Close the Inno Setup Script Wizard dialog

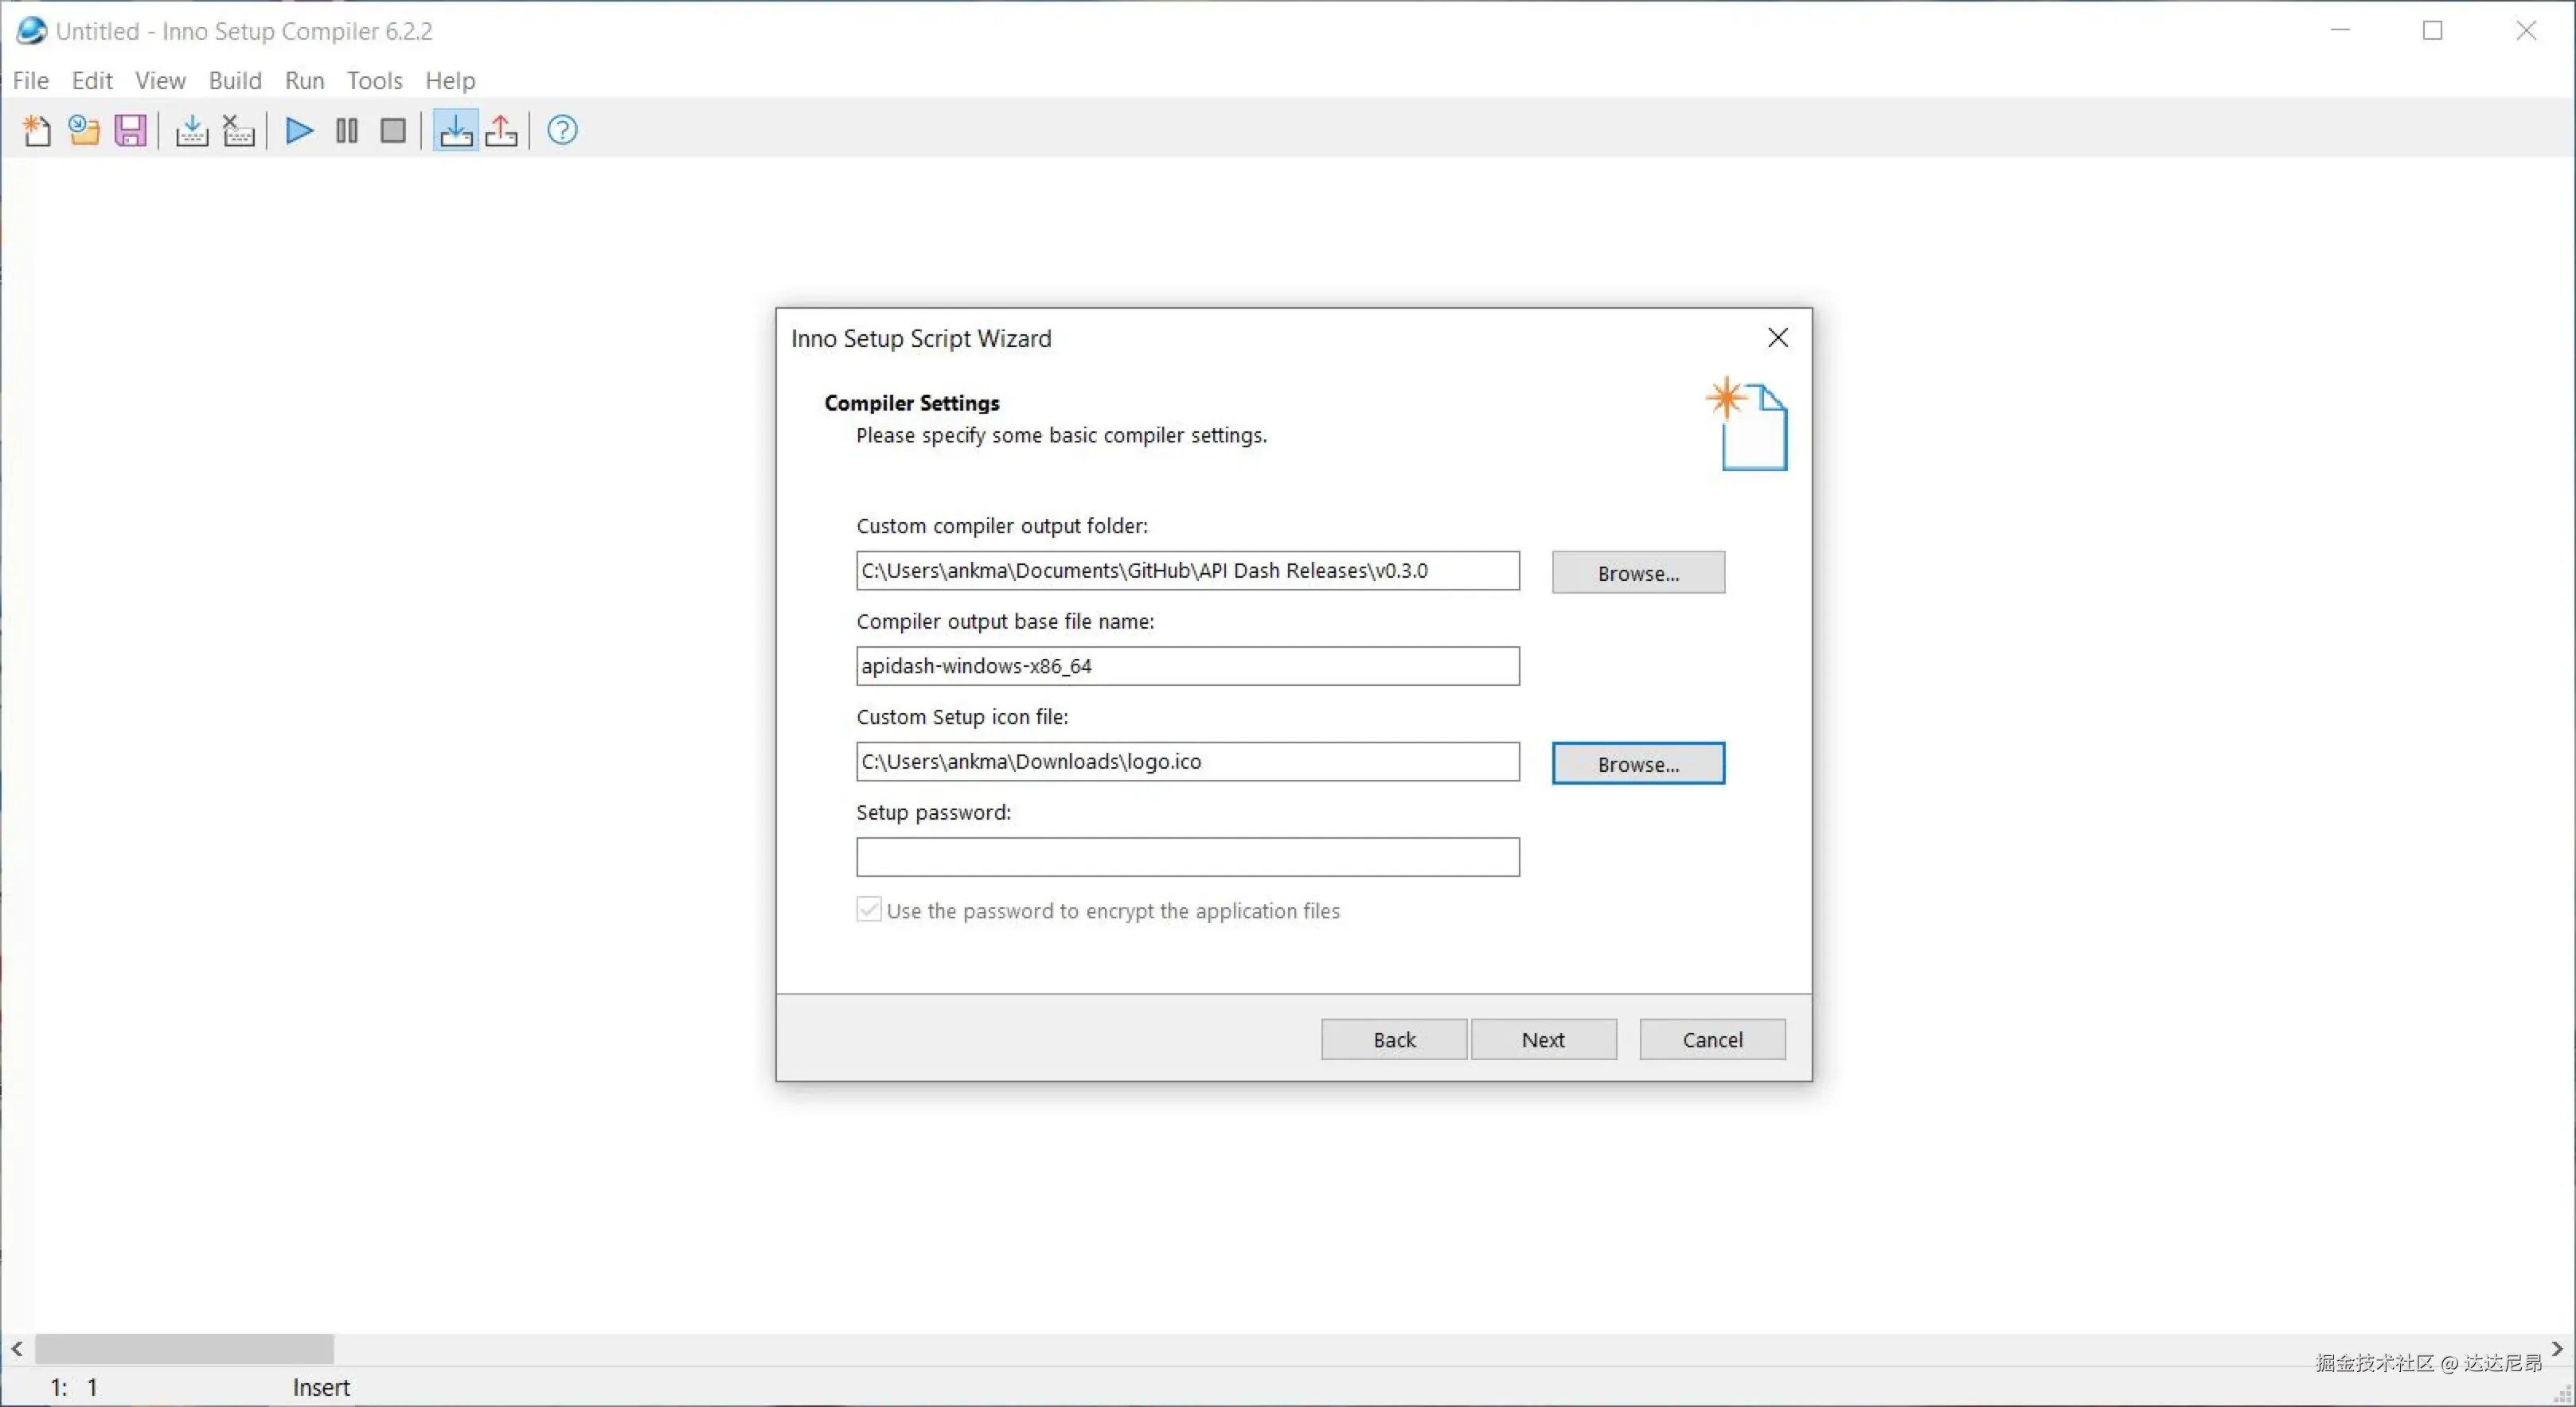1777,338
